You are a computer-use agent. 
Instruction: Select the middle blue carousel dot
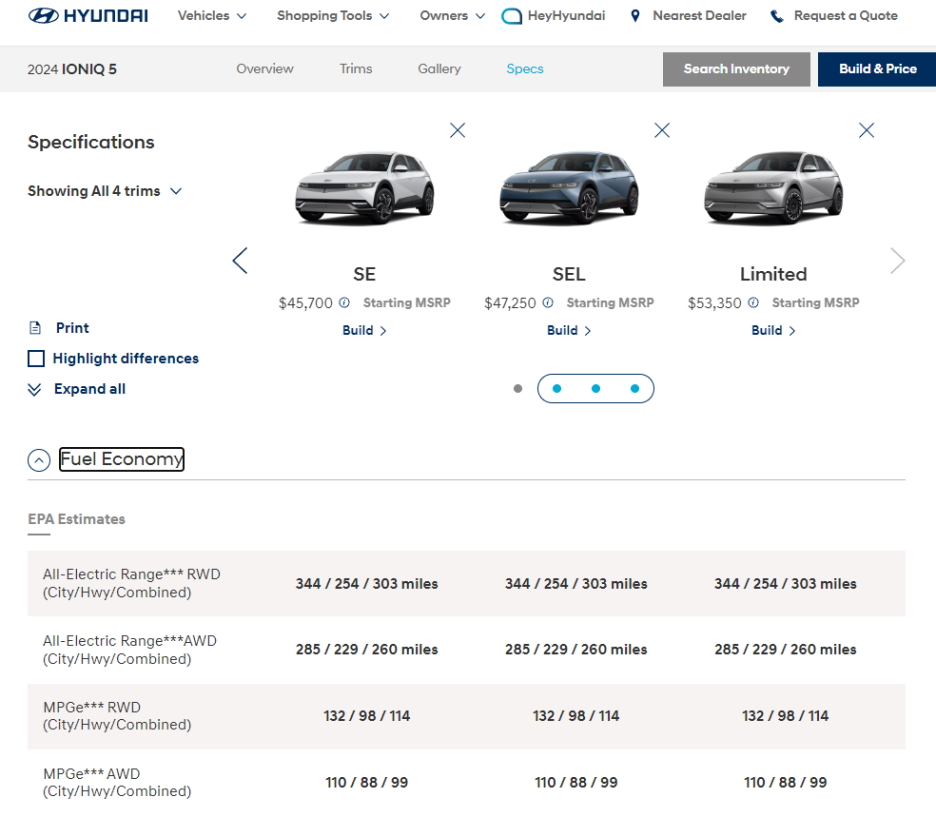(596, 389)
